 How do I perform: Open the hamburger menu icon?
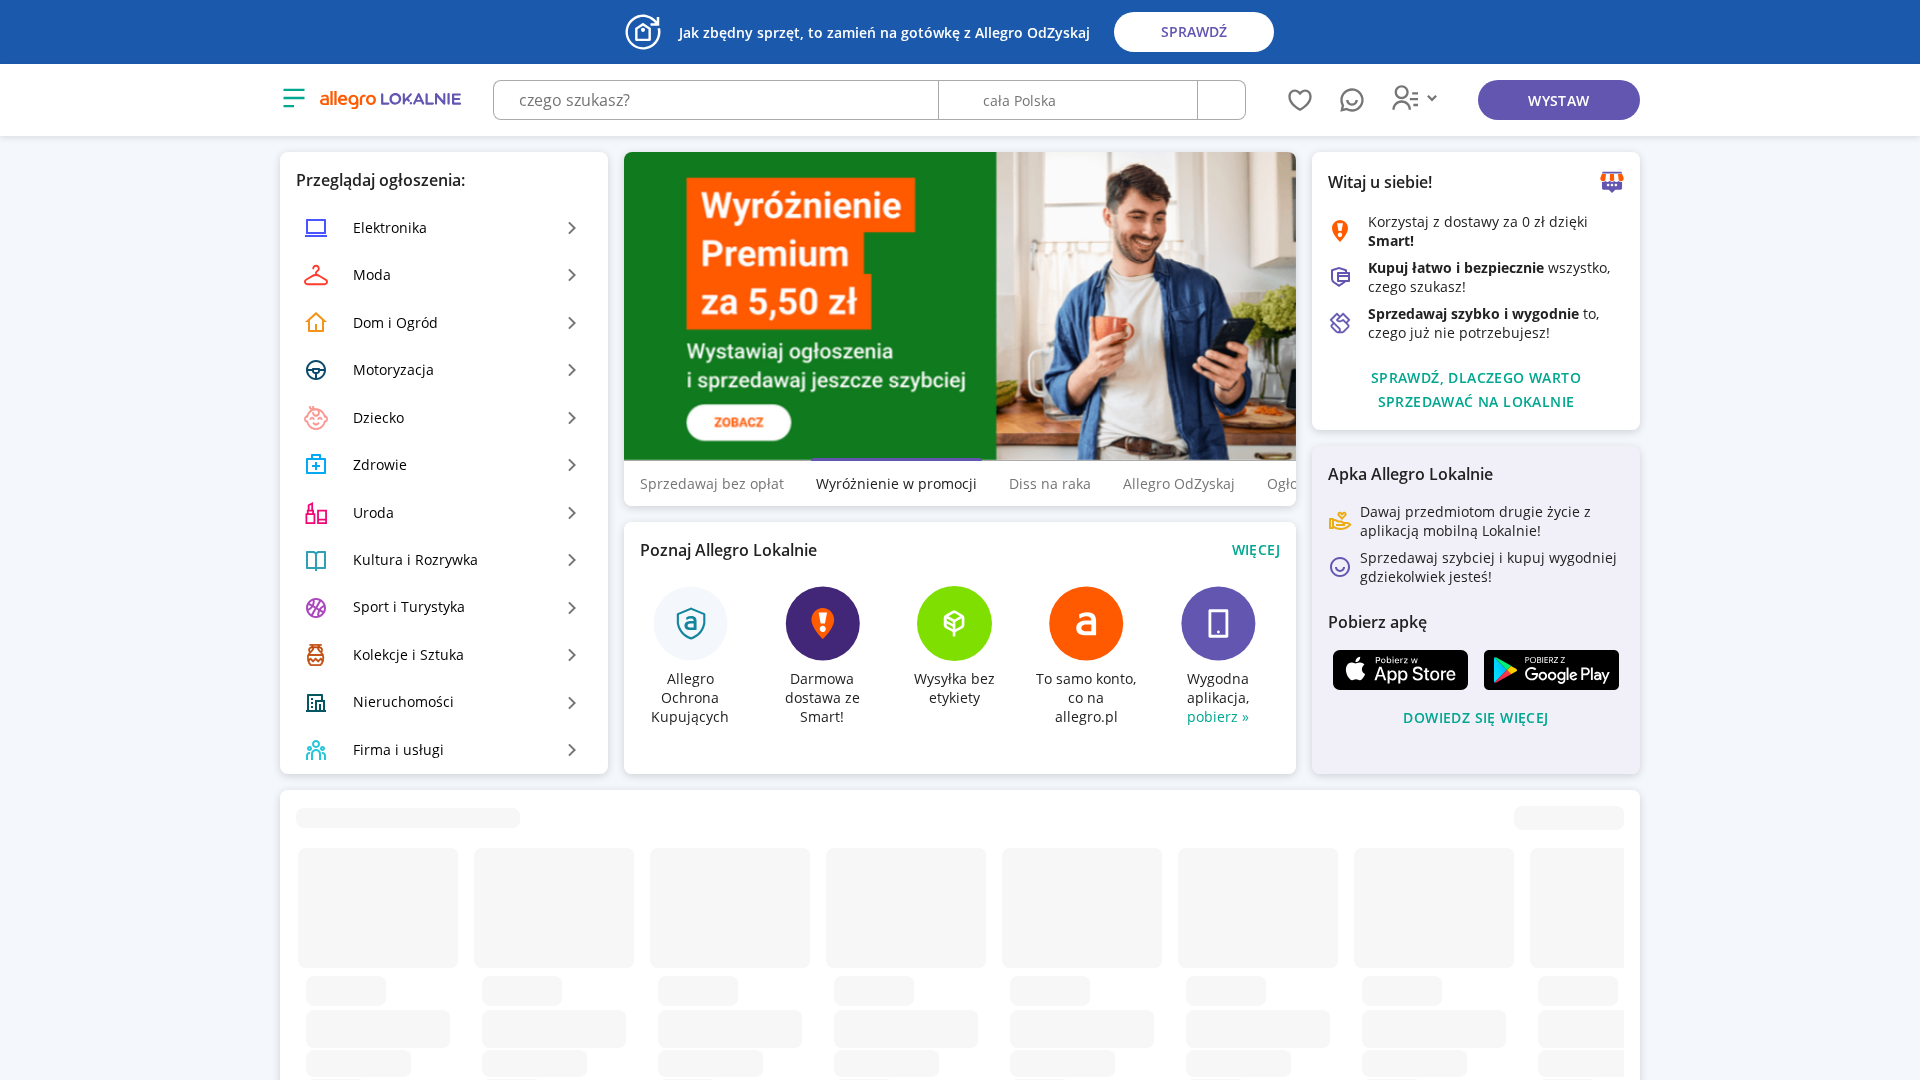pos(293,98)
